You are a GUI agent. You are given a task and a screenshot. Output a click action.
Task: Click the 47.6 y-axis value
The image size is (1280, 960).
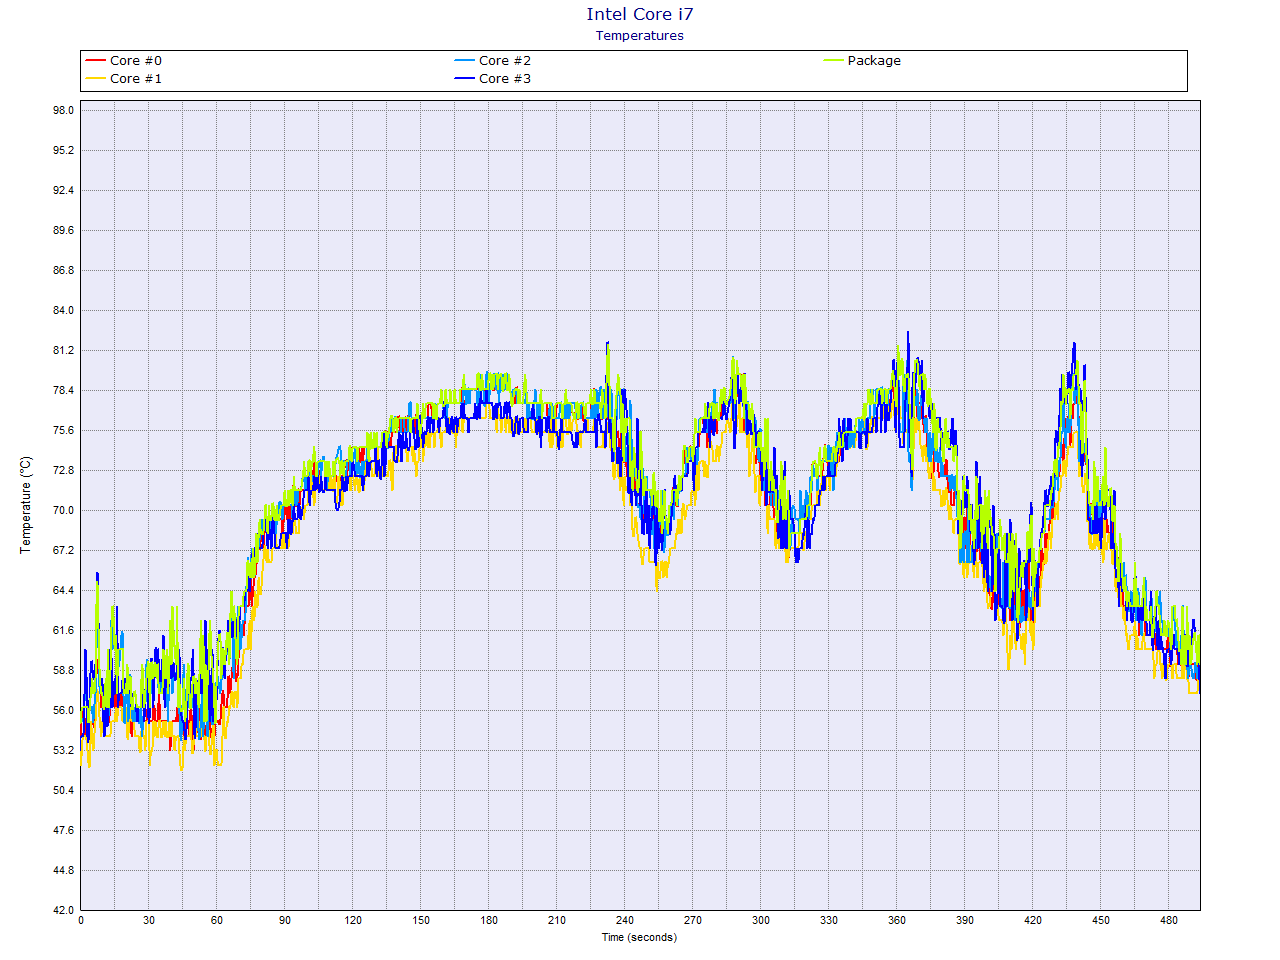coord(64,830)
